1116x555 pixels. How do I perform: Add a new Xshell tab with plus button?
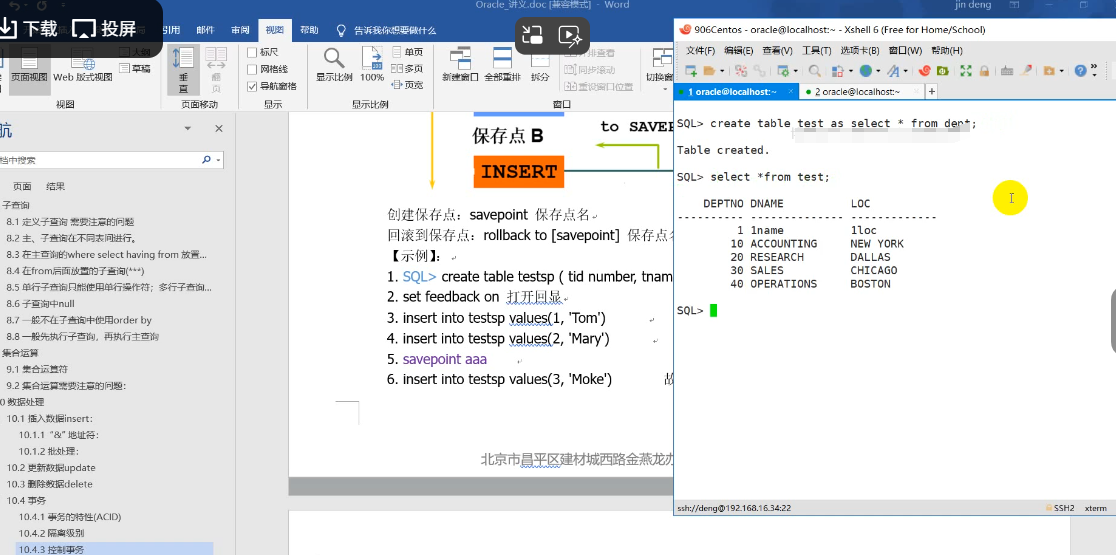[x=931, y=92]
